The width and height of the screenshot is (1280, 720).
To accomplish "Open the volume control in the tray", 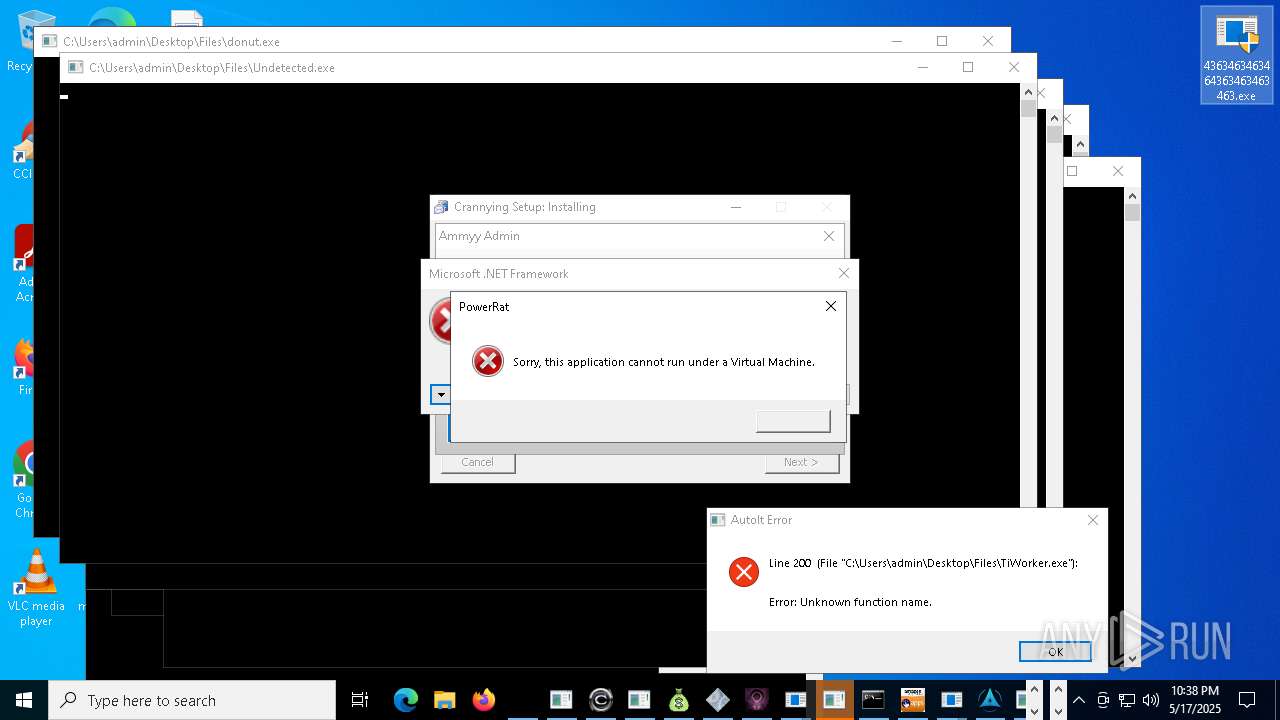I will [1151, 700].
